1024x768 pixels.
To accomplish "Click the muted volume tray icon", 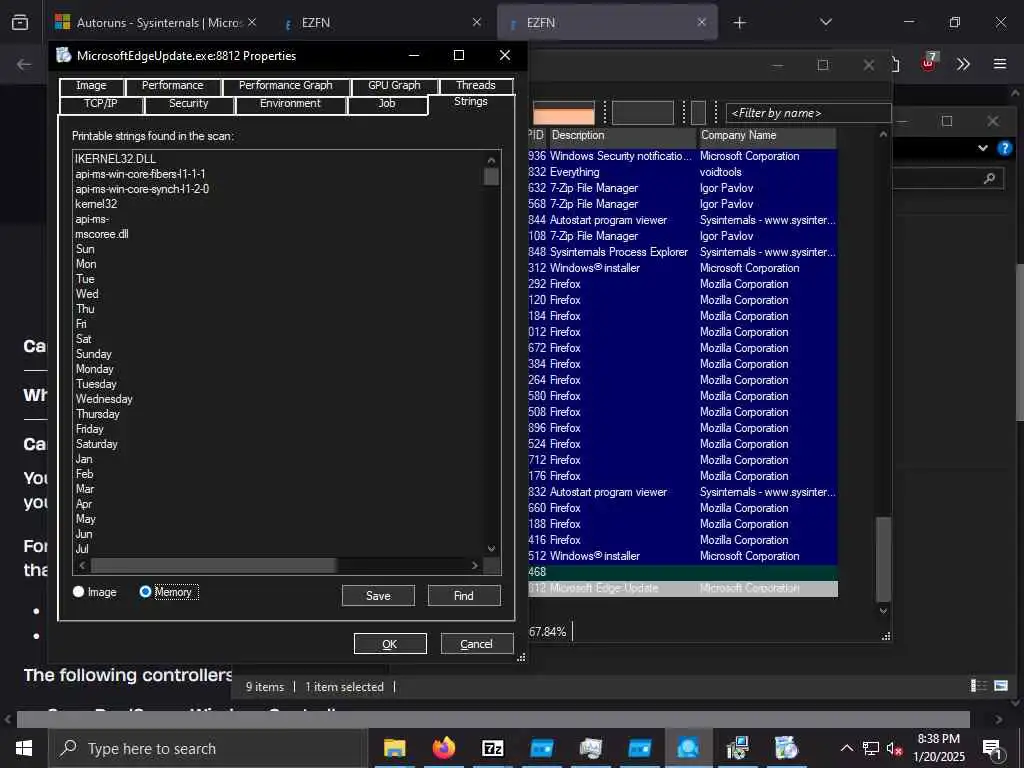I will (x=894, y=749).
